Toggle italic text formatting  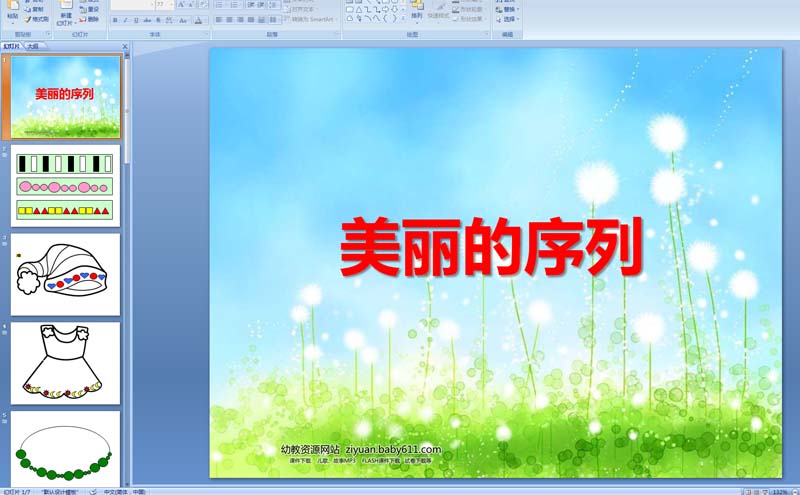tap(123, 19)
